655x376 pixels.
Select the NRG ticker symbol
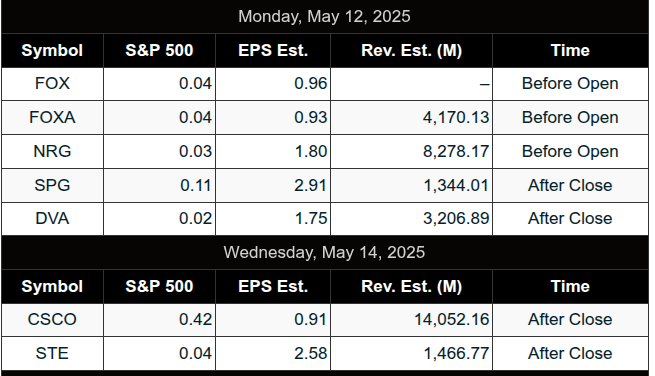tap(52, 151)
